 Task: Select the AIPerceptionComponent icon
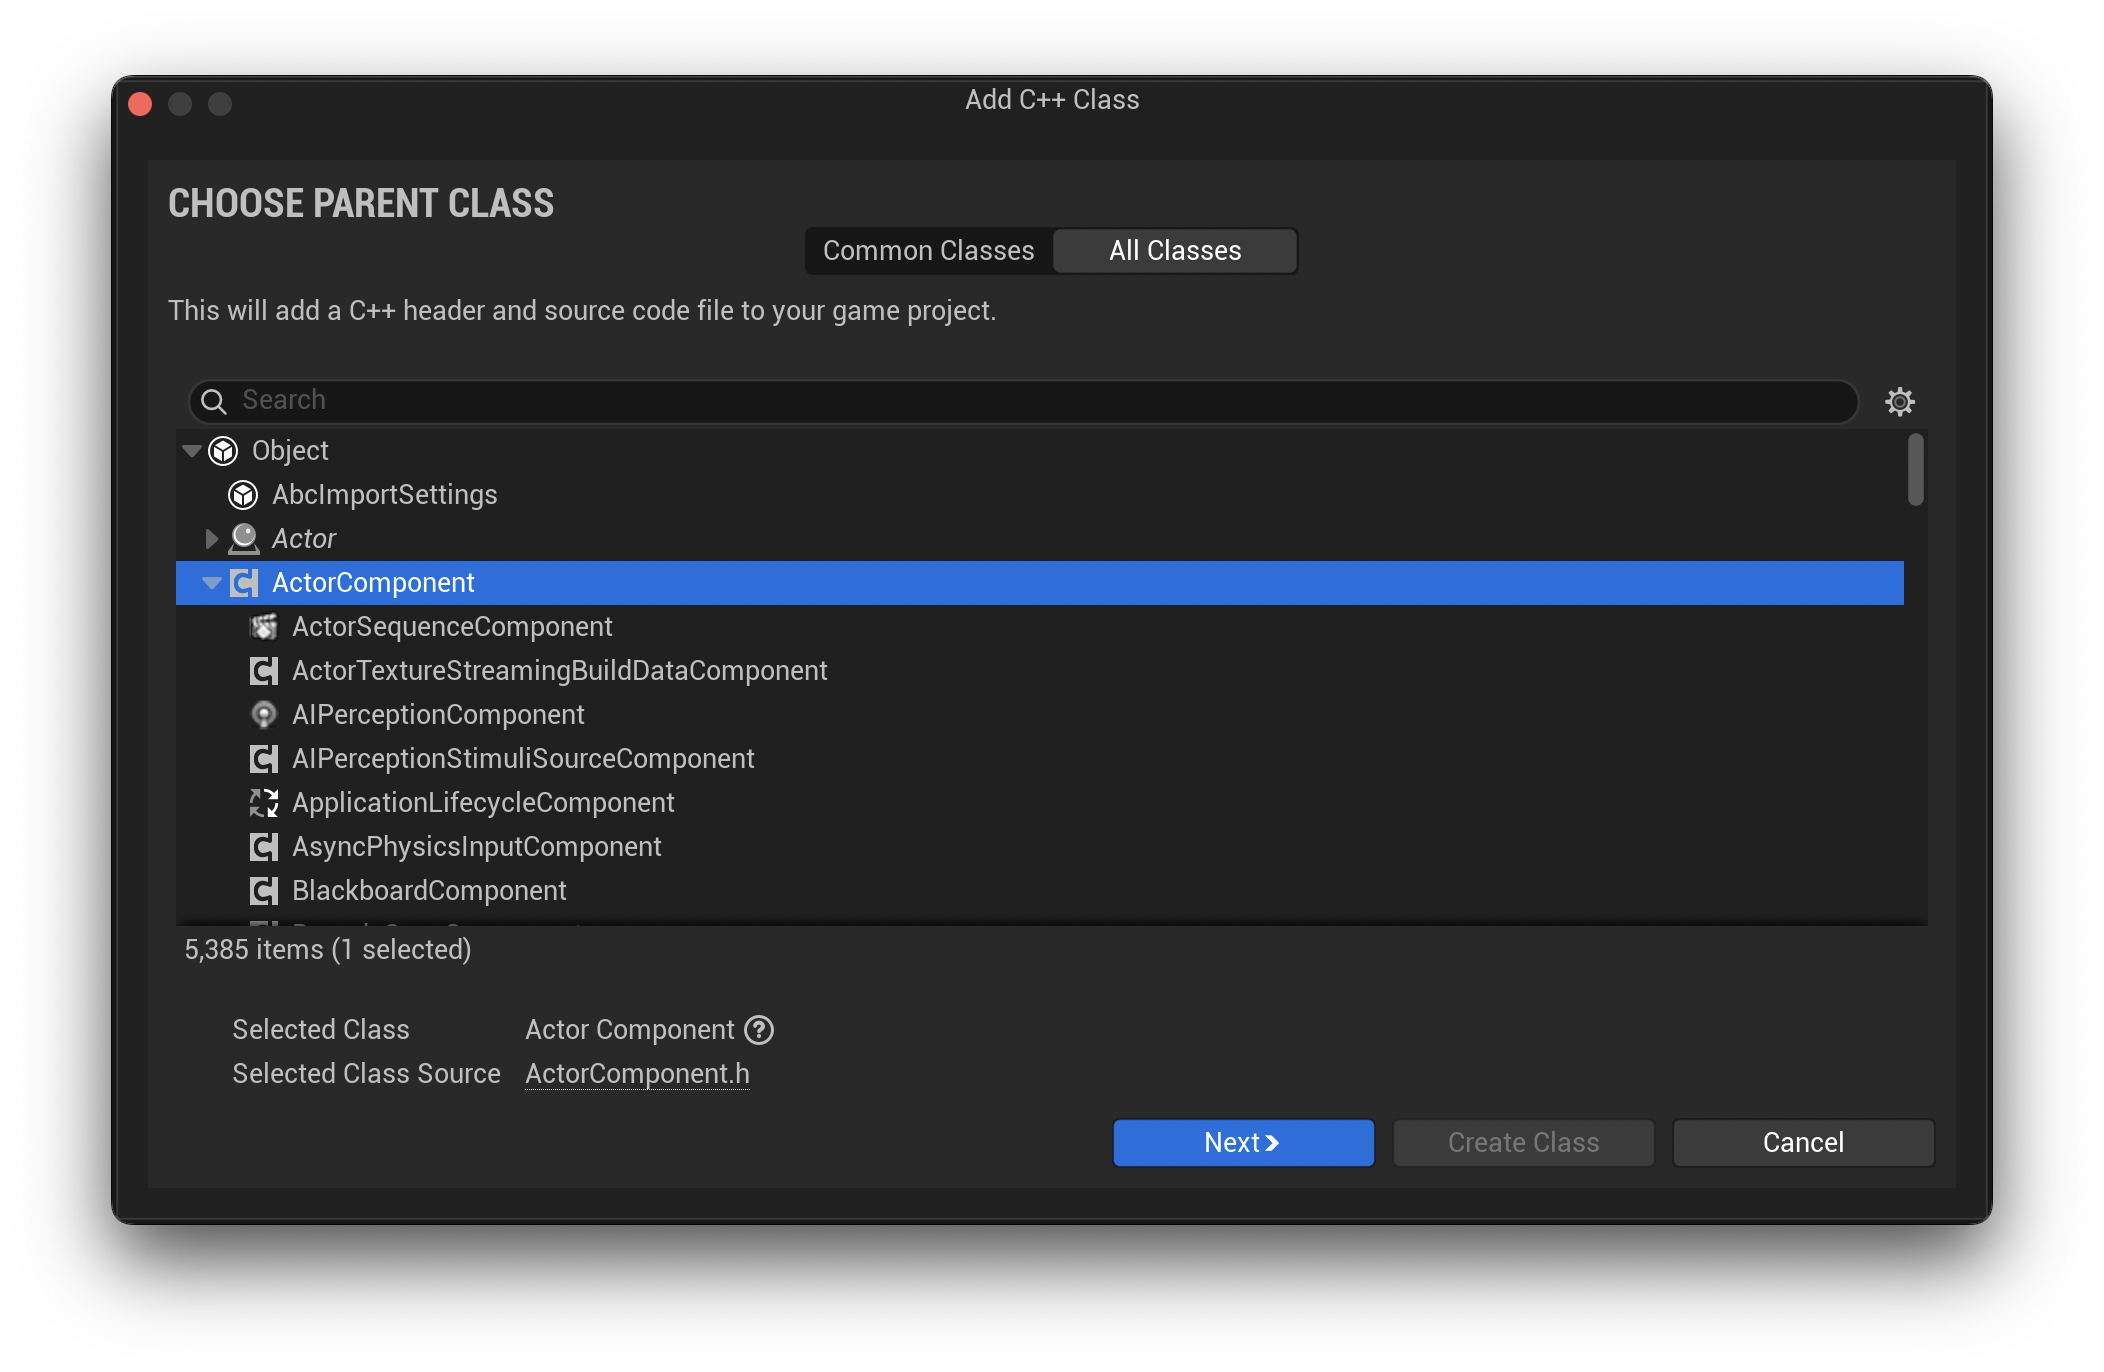pyautogui.click(x=263, y=714)
